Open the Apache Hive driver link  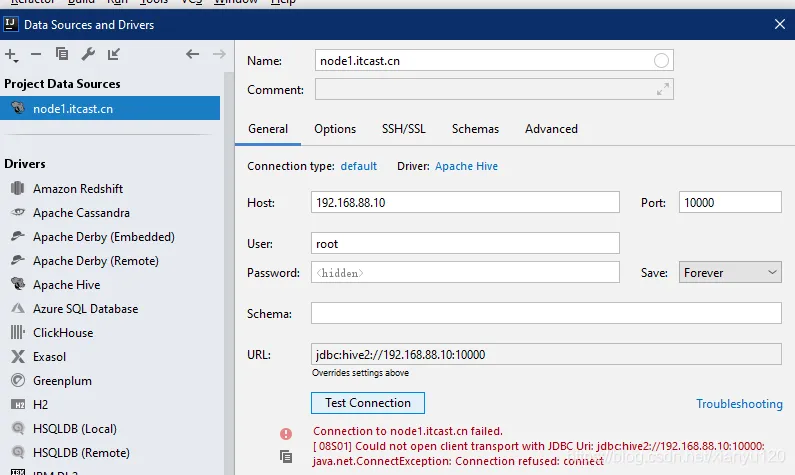point(466,166)
